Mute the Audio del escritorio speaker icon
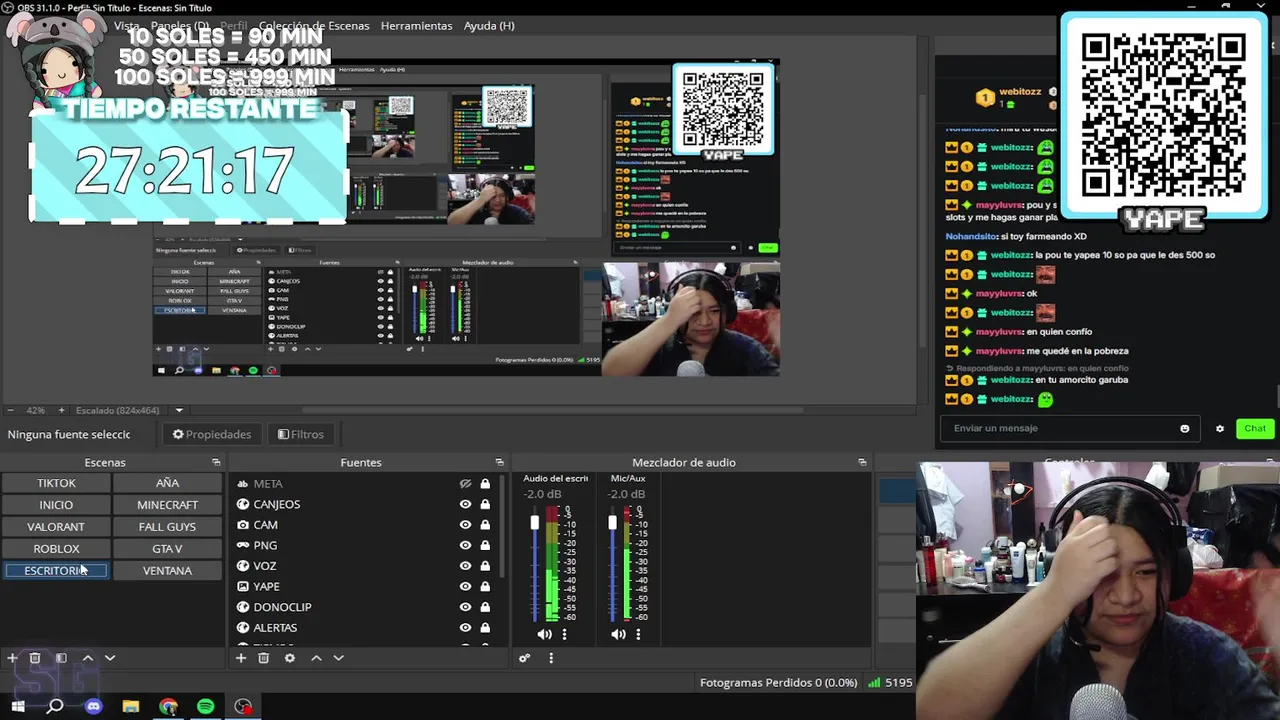 [544, 634]
